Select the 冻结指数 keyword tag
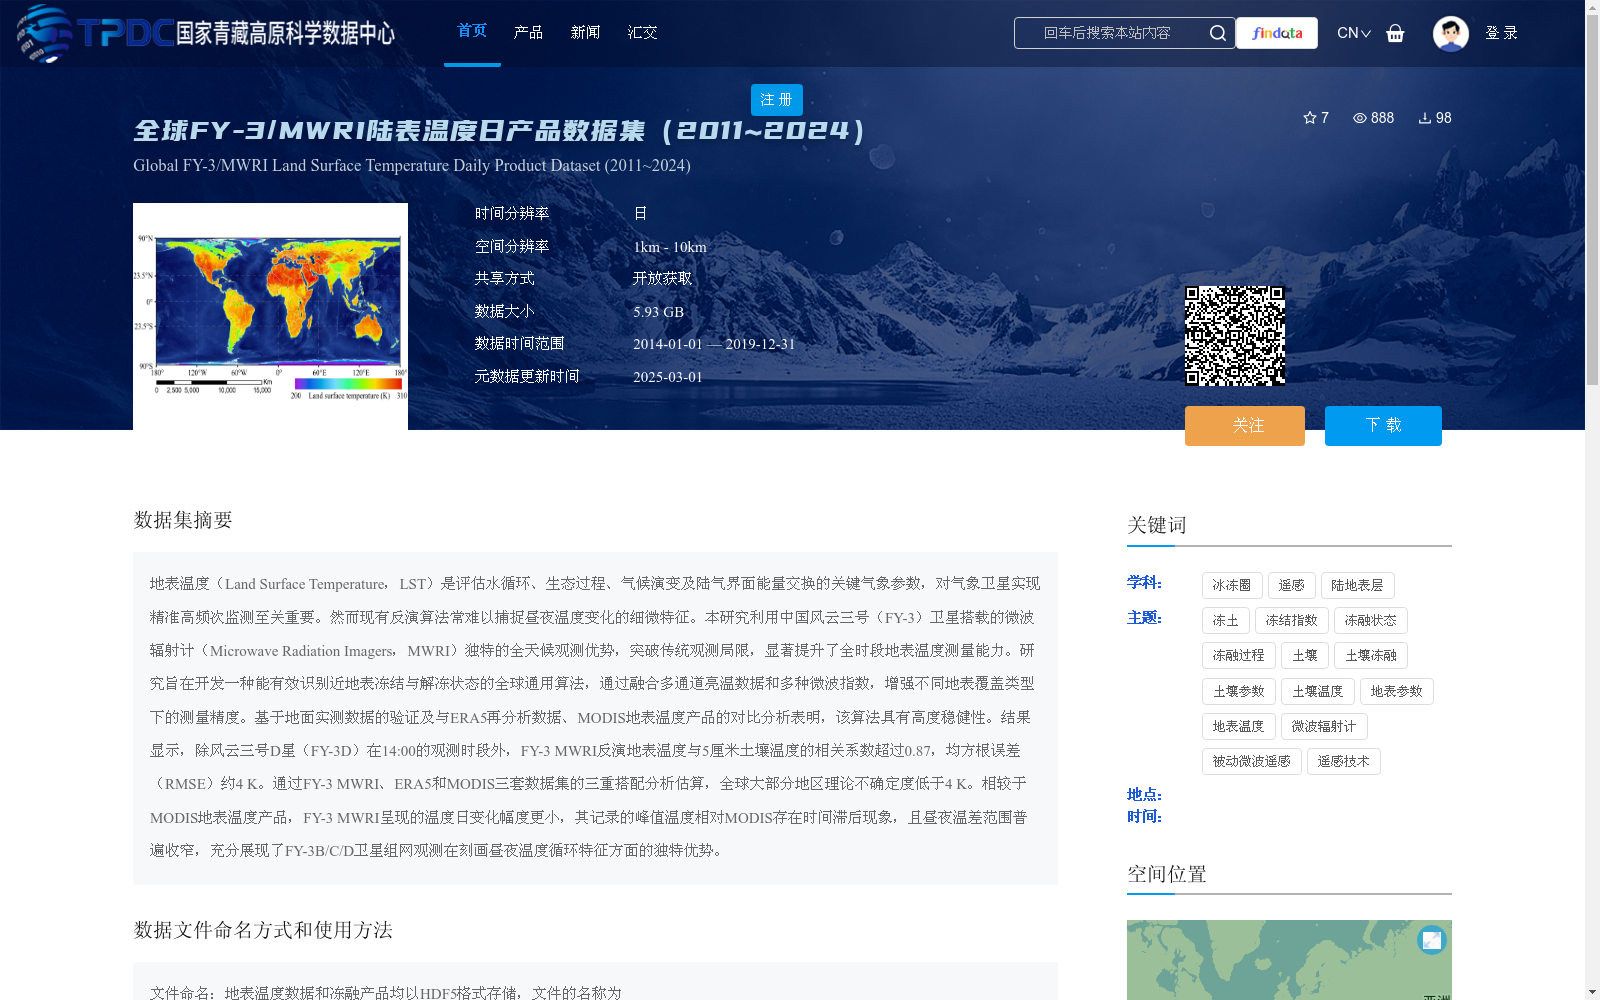The image size is (1600, 1000). tap(1292, 620)
